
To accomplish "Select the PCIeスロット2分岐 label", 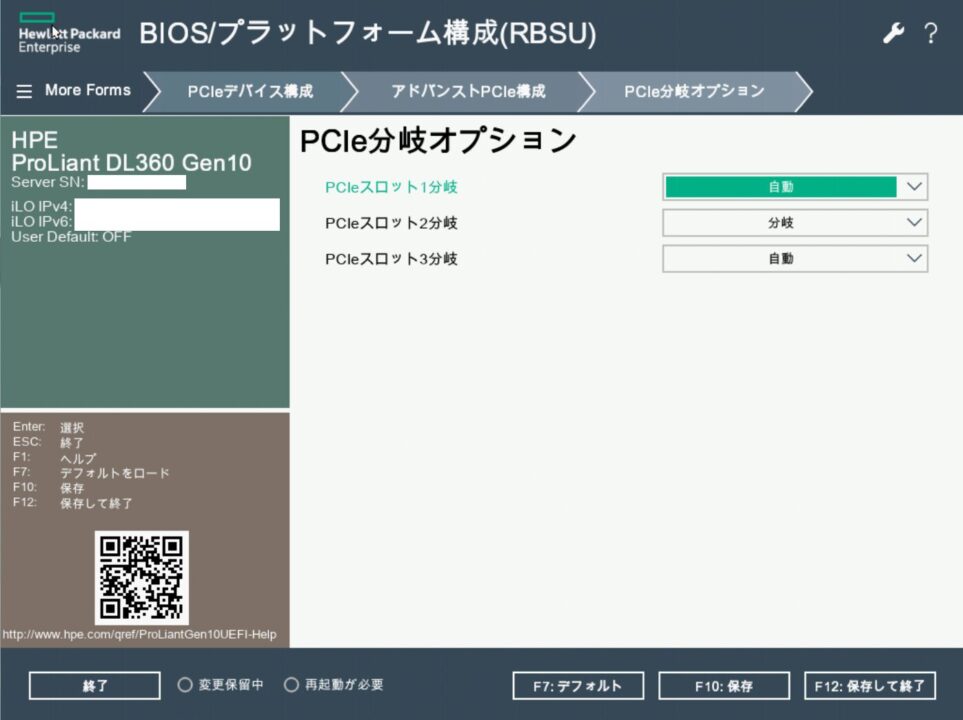I will [391, 223].
